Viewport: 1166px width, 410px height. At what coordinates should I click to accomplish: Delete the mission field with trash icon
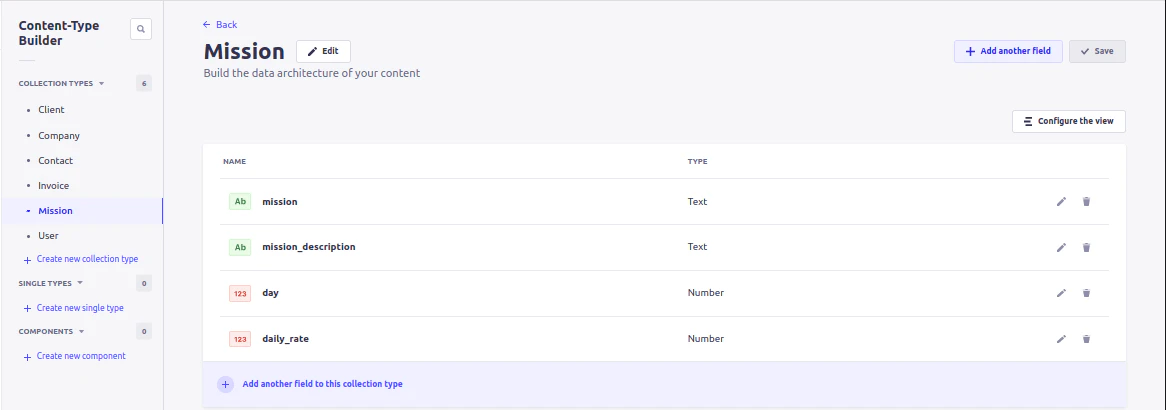[x=1087, y=202]
